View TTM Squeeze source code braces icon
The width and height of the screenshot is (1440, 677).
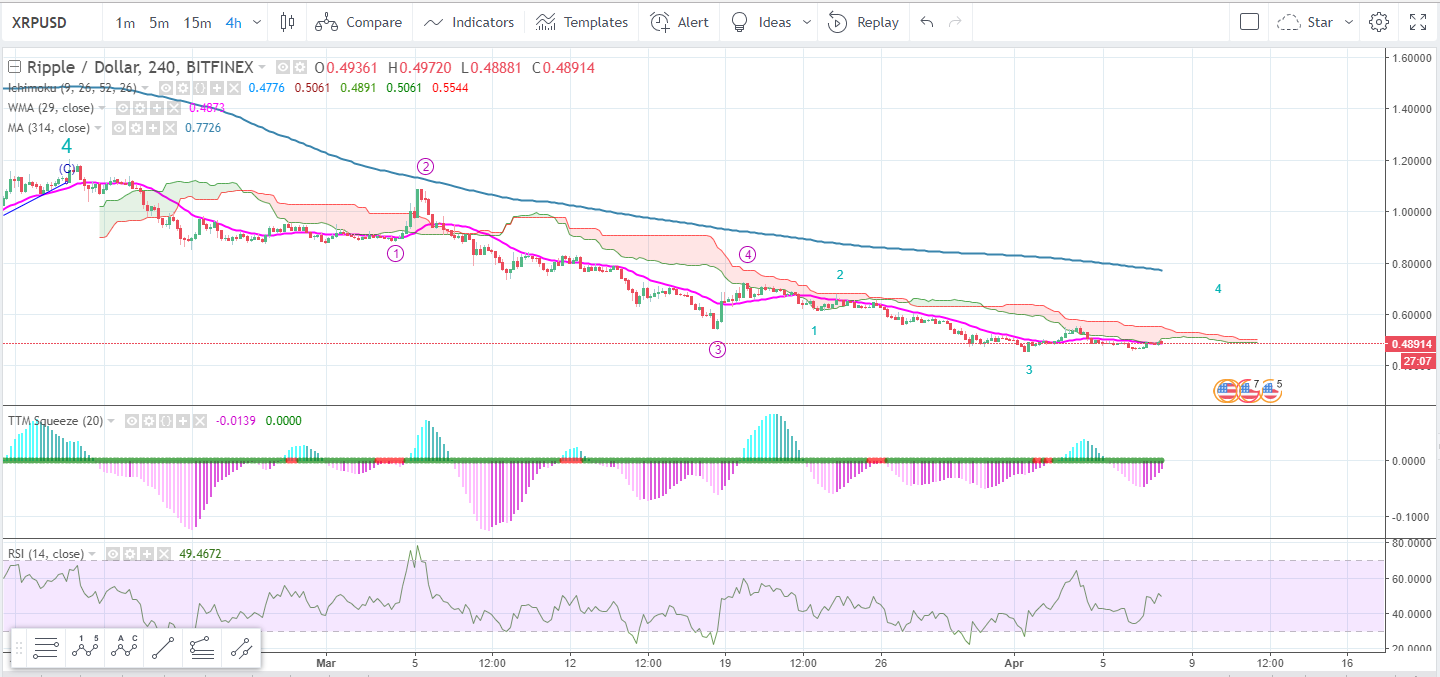[166, 421]
